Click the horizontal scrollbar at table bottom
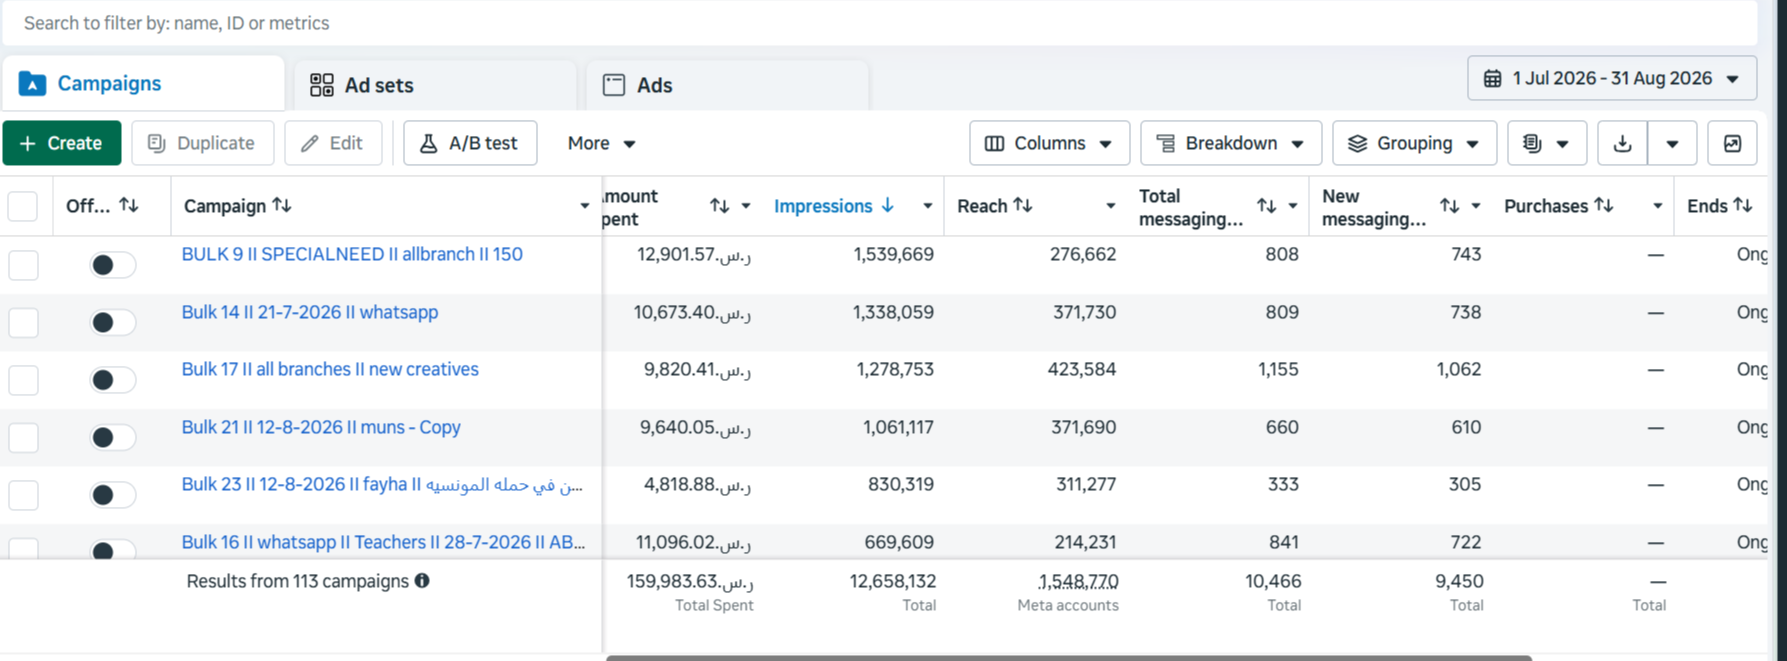This screenshot has height=661, width=1787. click(1068, 657)
